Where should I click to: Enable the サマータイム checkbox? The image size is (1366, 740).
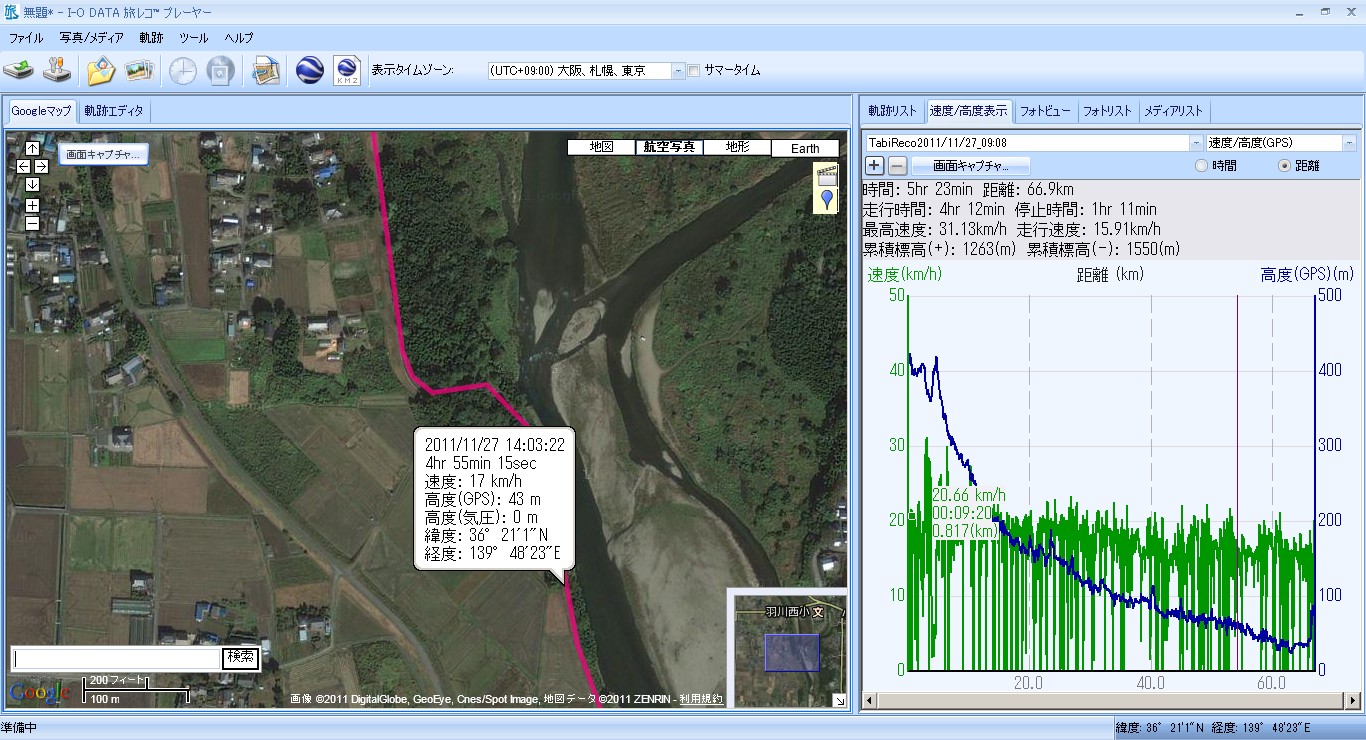pyautogui.click(x=694, y=71)
